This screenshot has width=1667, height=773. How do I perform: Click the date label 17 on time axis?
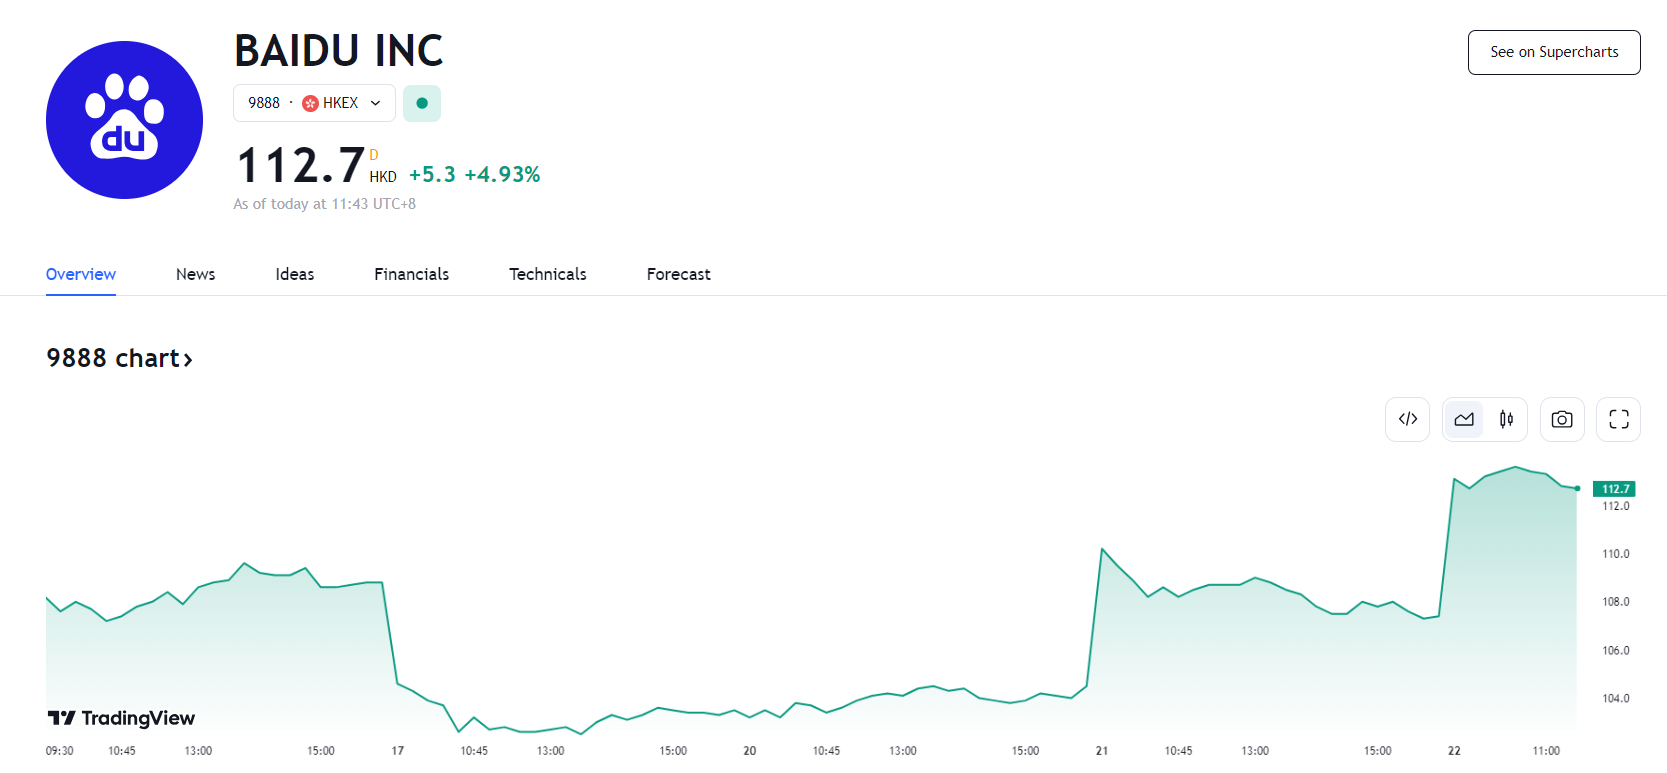pos(398,751)
